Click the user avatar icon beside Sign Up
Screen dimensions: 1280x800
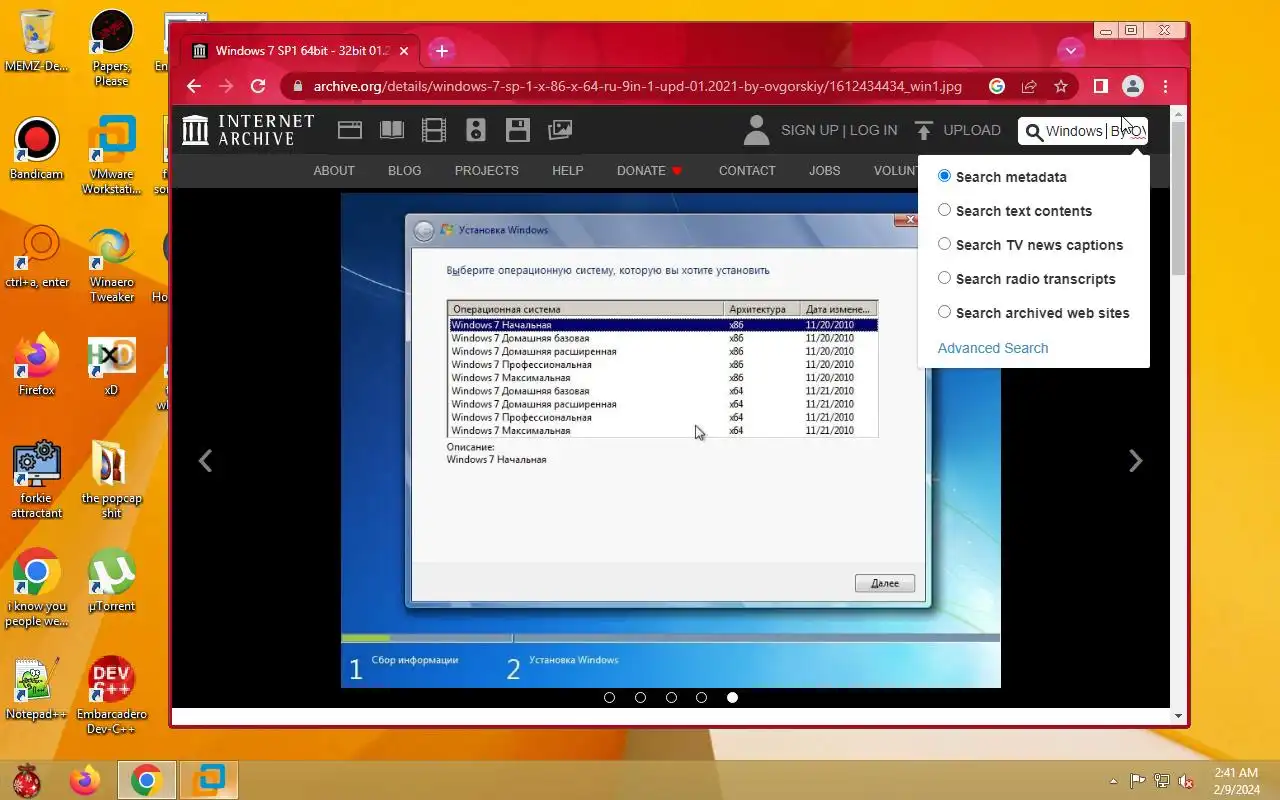(757, 130)
